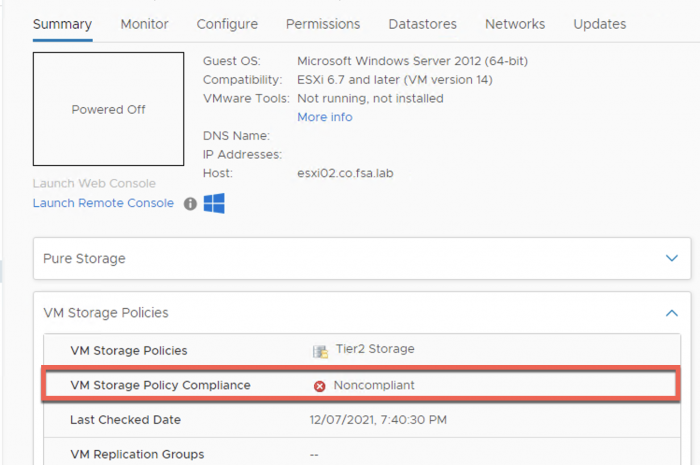This screenshot has width=700, height=465.
Task: Click the red Noncompliant error icon
Action: point(320,386)
